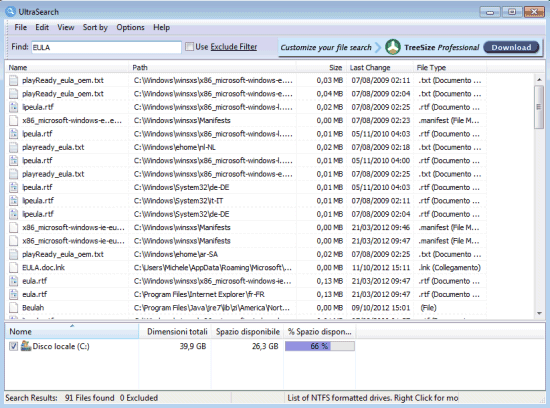Select path C:\Program Files\Internet Explorer\fr-FR
Viewport: 550px width, 408px height.
[x=199, y=295]
